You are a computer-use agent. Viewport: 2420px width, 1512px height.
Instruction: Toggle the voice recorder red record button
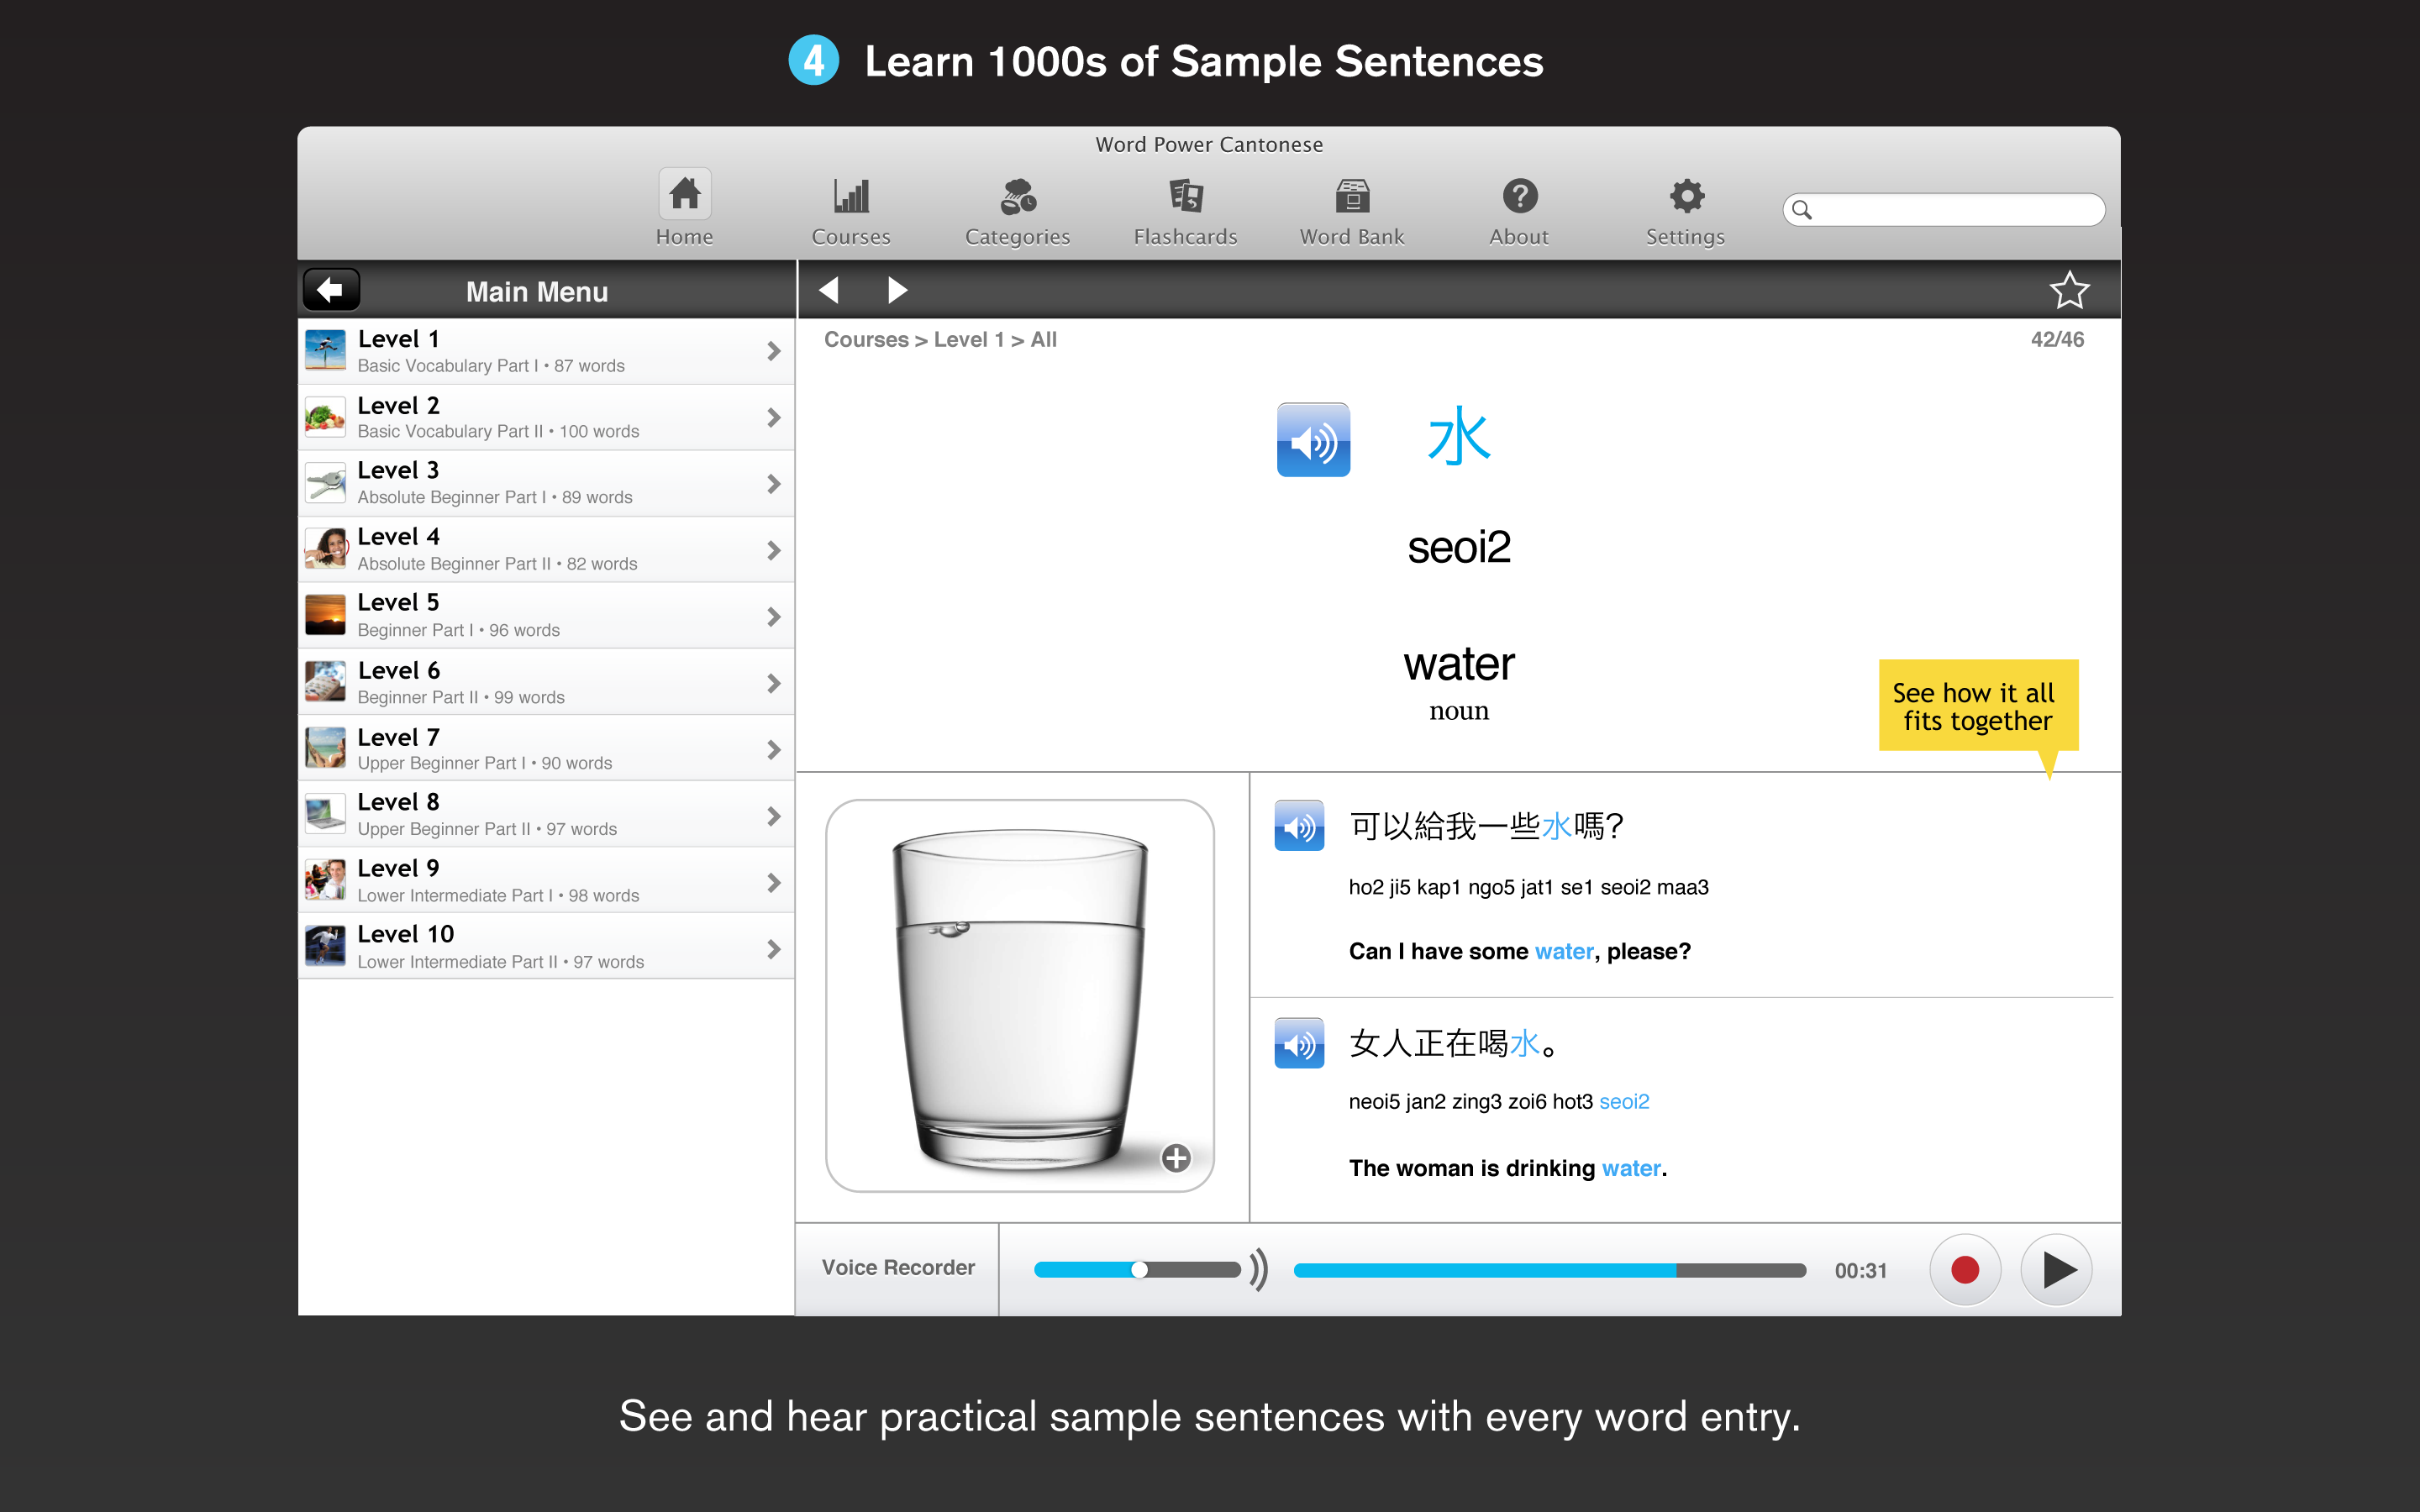pos(1962,1268)
